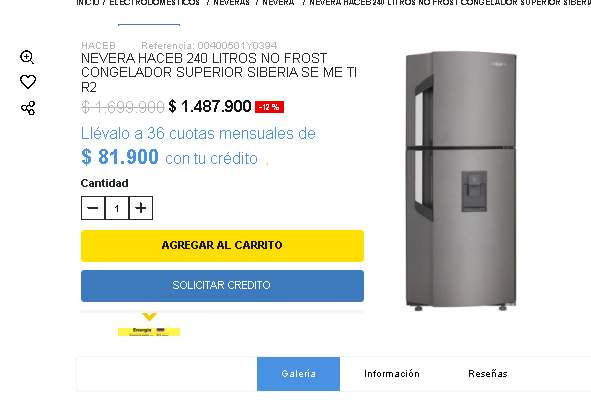Viewport: 591px width, 415px height.
Task: Click the INICIO breadcrumb link
Action: click(87, 3)
